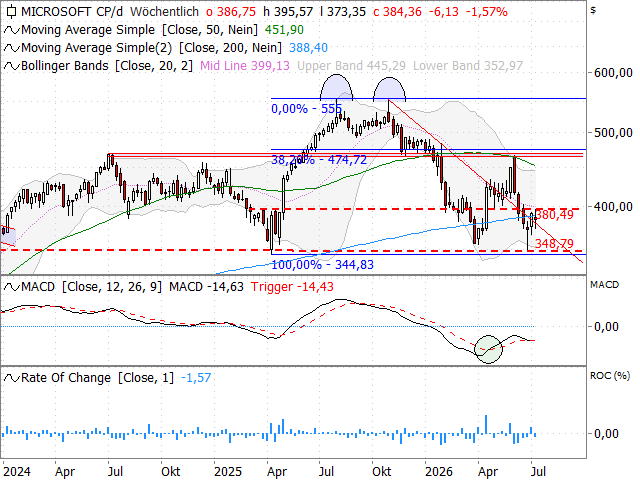Click the red price label 348,79

[554, 244]
